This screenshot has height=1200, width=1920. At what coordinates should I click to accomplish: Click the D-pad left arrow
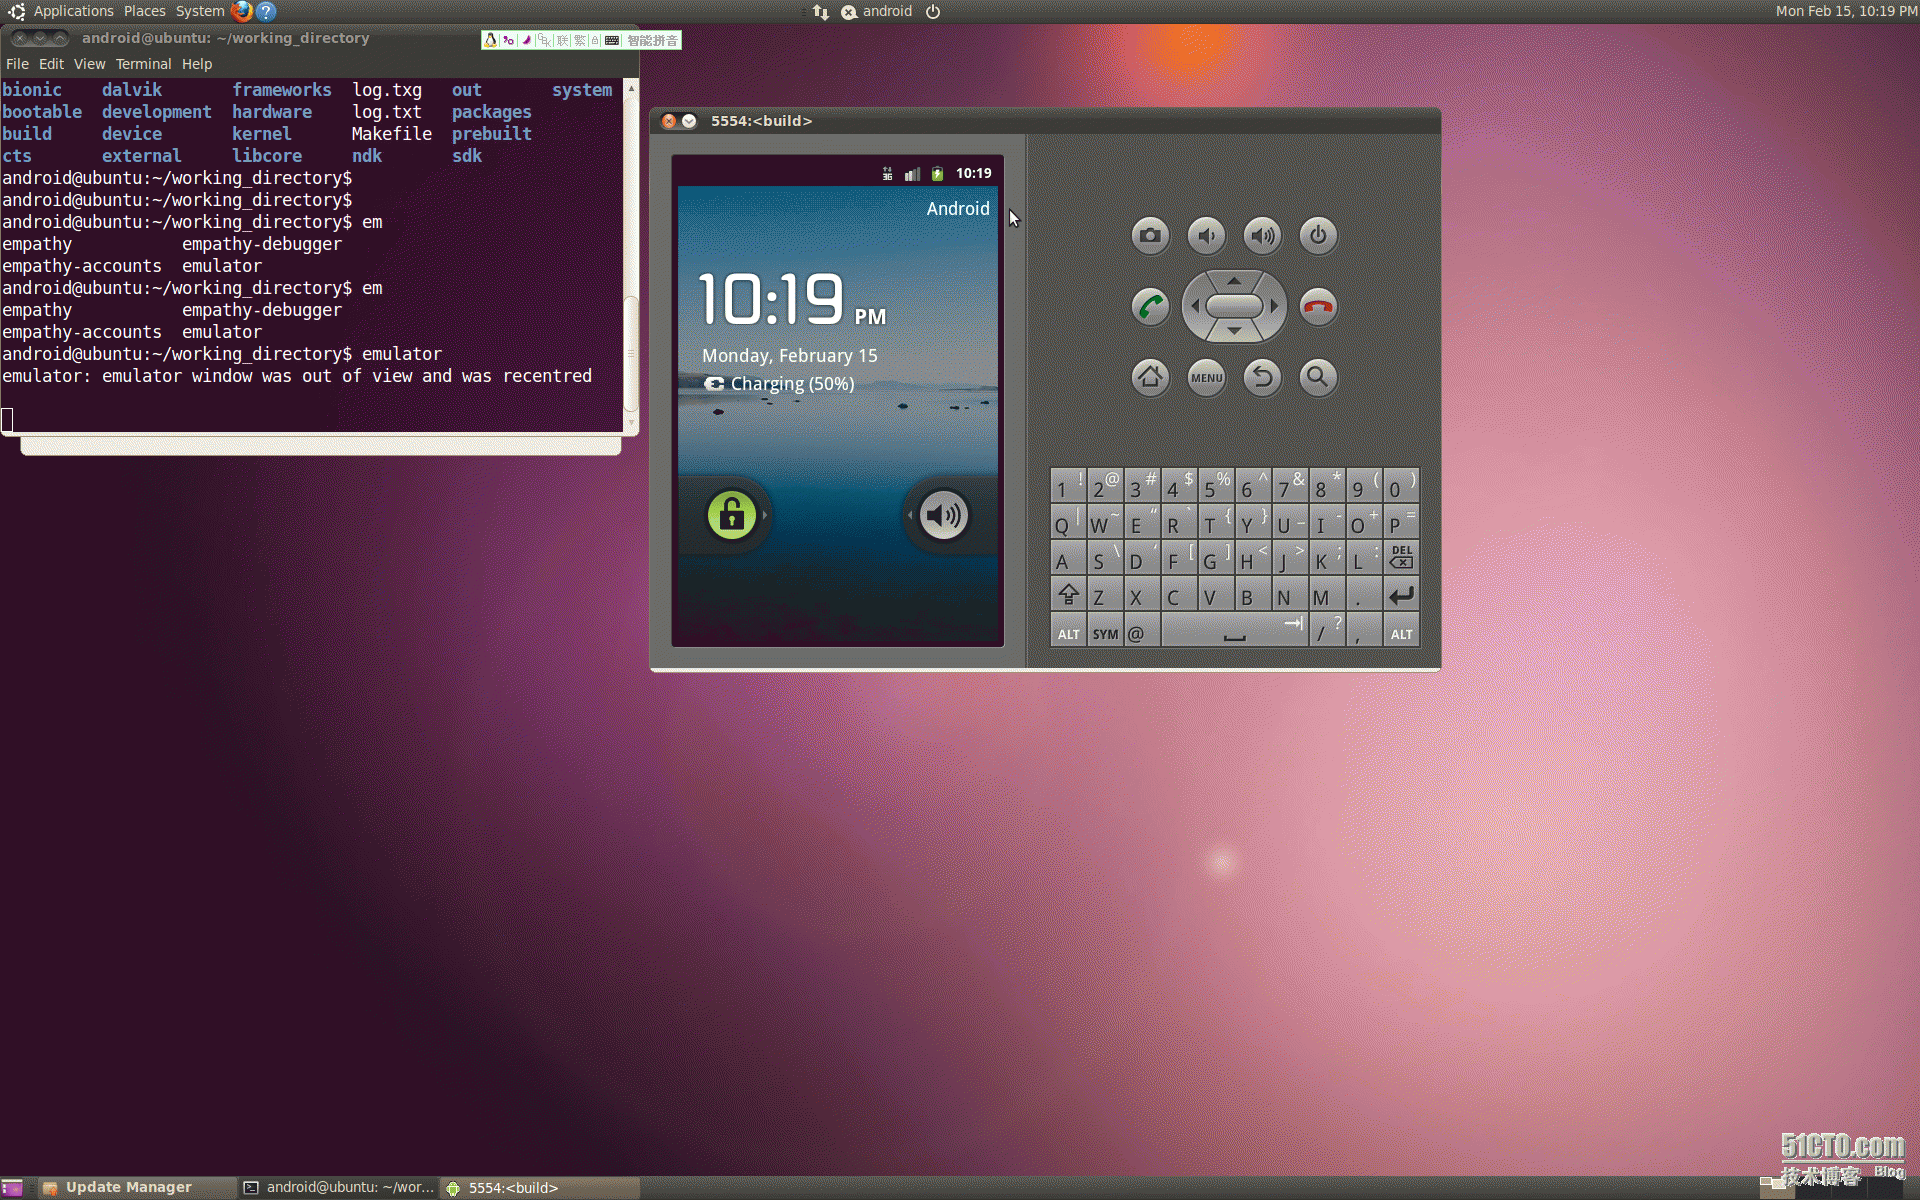coord(1194,306)
